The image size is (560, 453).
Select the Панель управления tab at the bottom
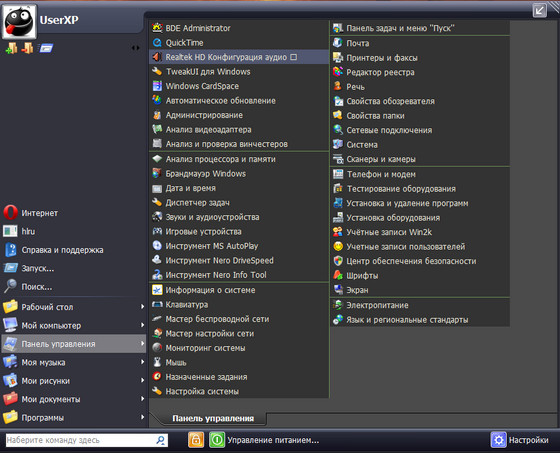click(213, 418)
